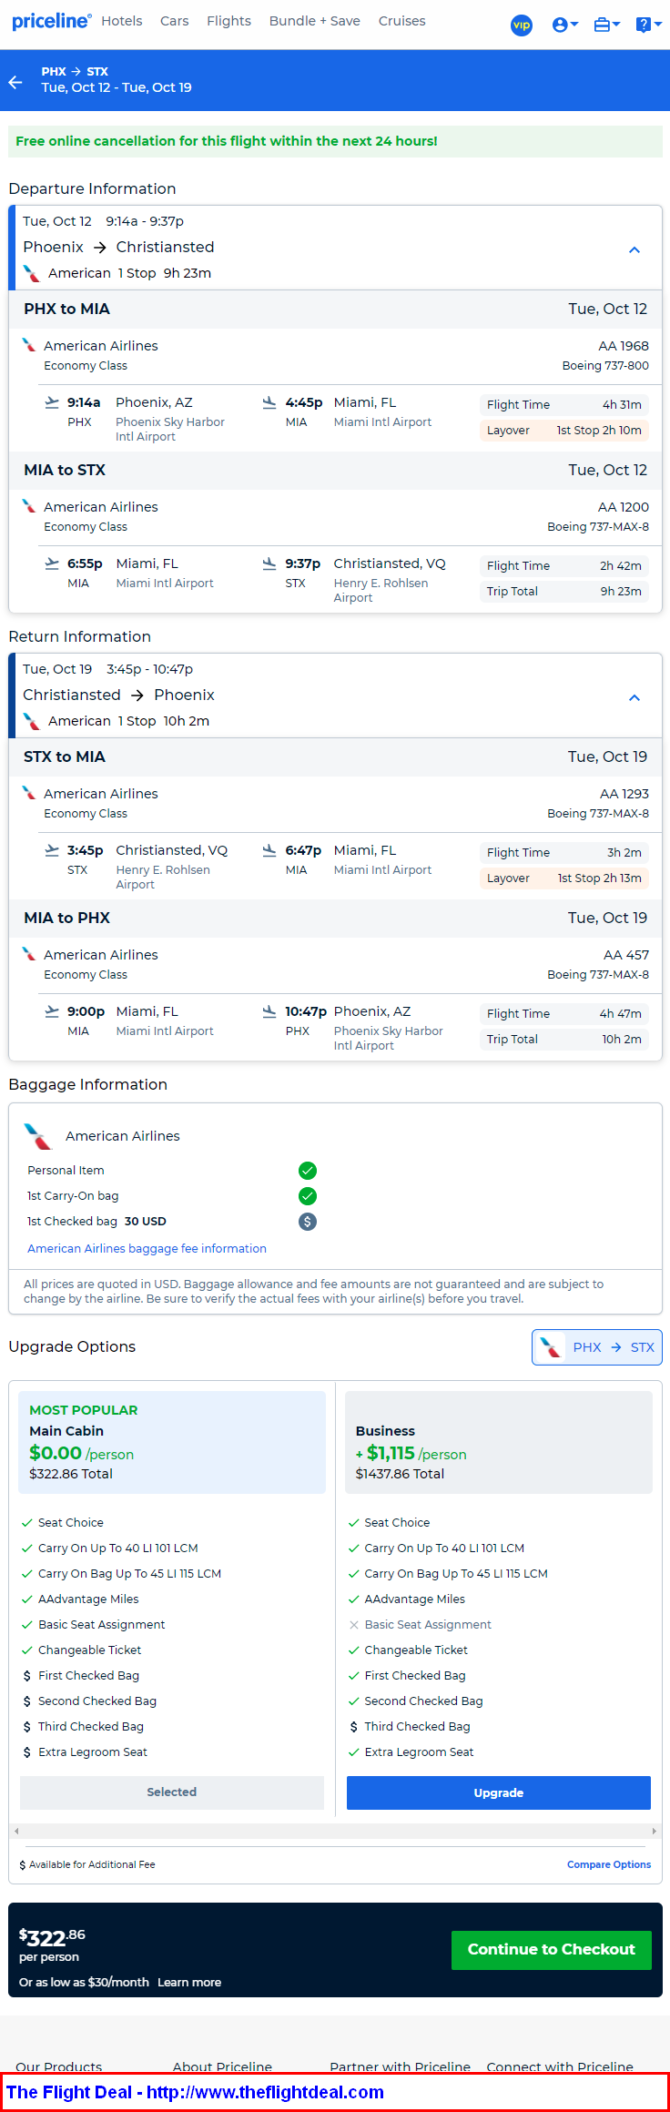
Task: Click the Compare Options link
Action: 608,1864
